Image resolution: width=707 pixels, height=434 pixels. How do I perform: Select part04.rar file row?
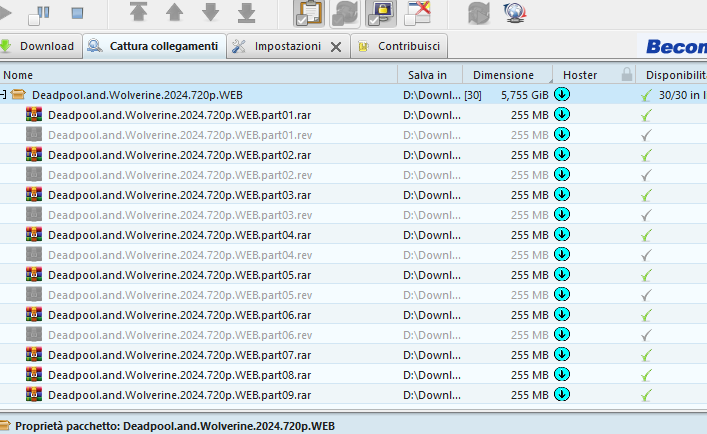(x=354, y=235)
